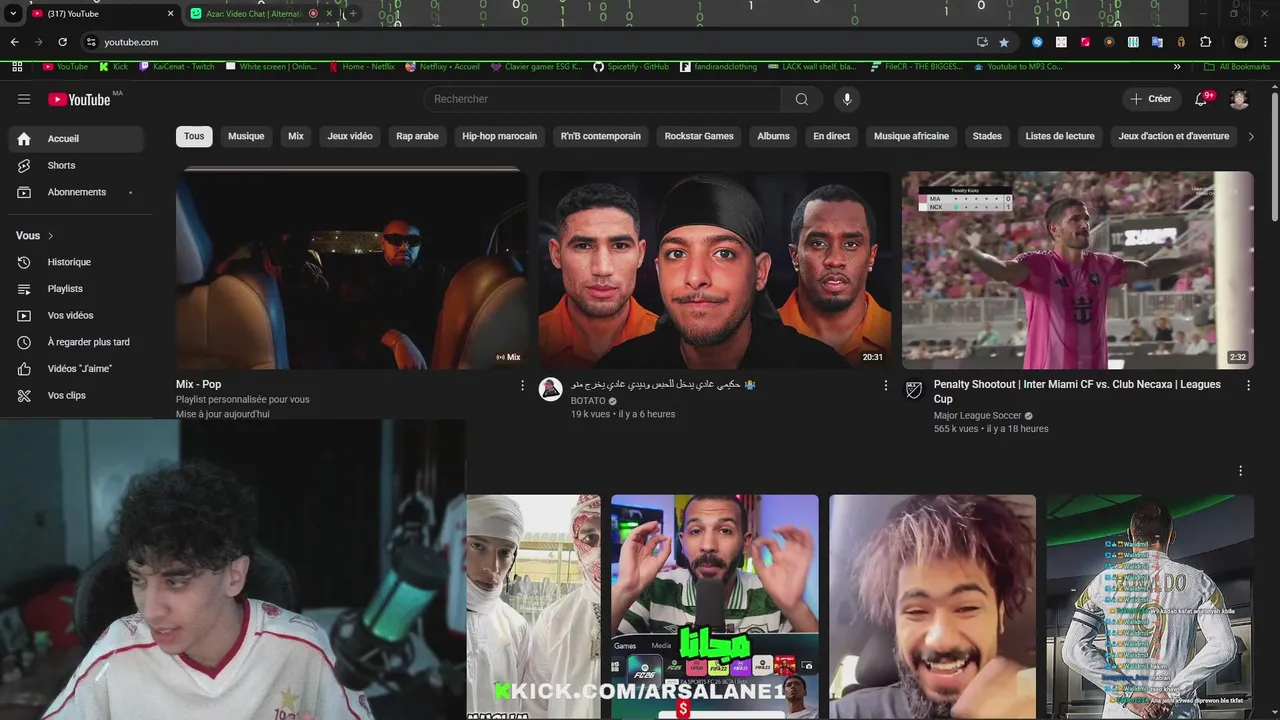Viewport: 1280px width, 720px height.
Task: Select the R'n'B contemporain chip
Action: point(601,136)
